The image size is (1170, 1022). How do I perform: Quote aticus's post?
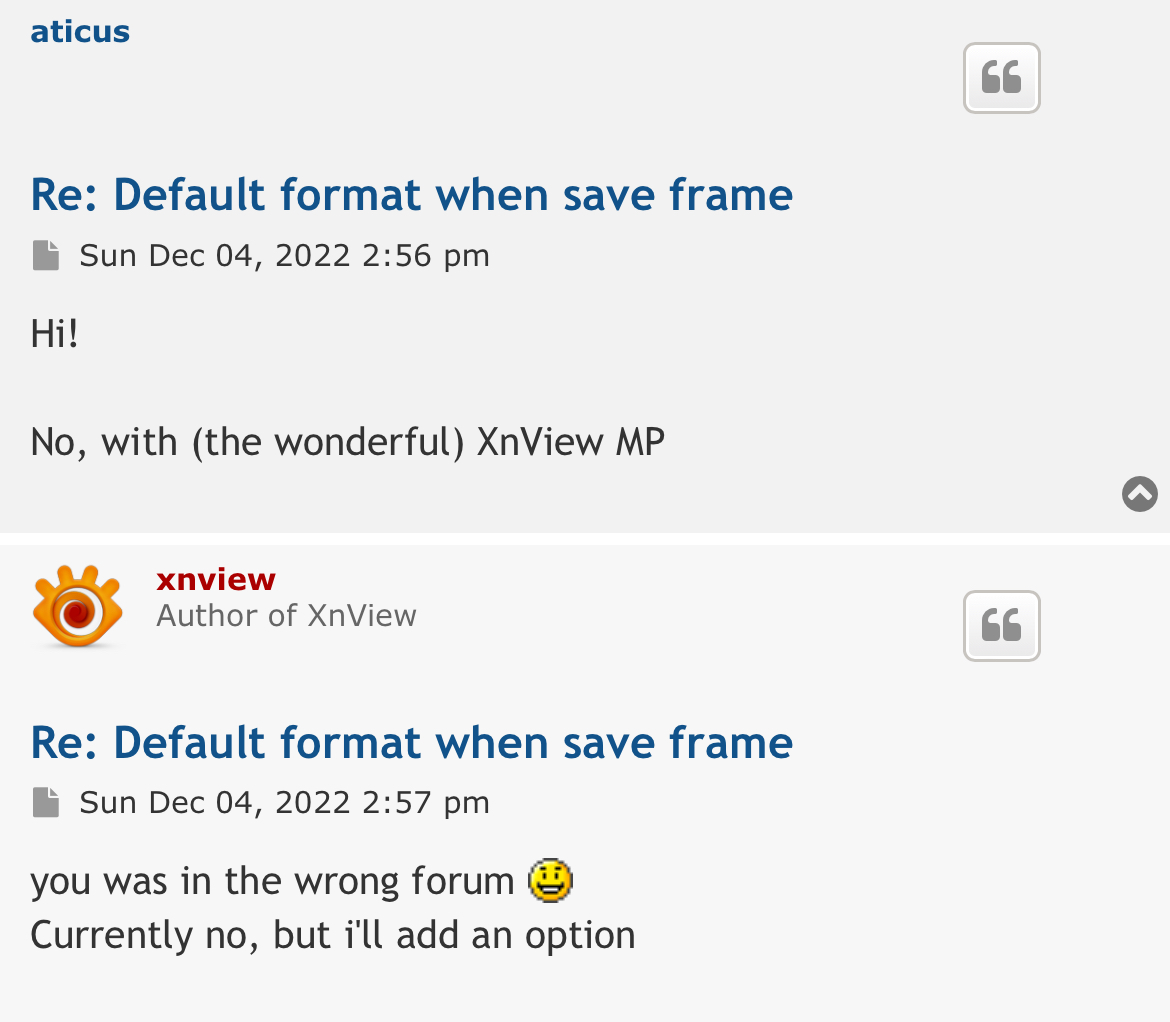(1001, 78)
